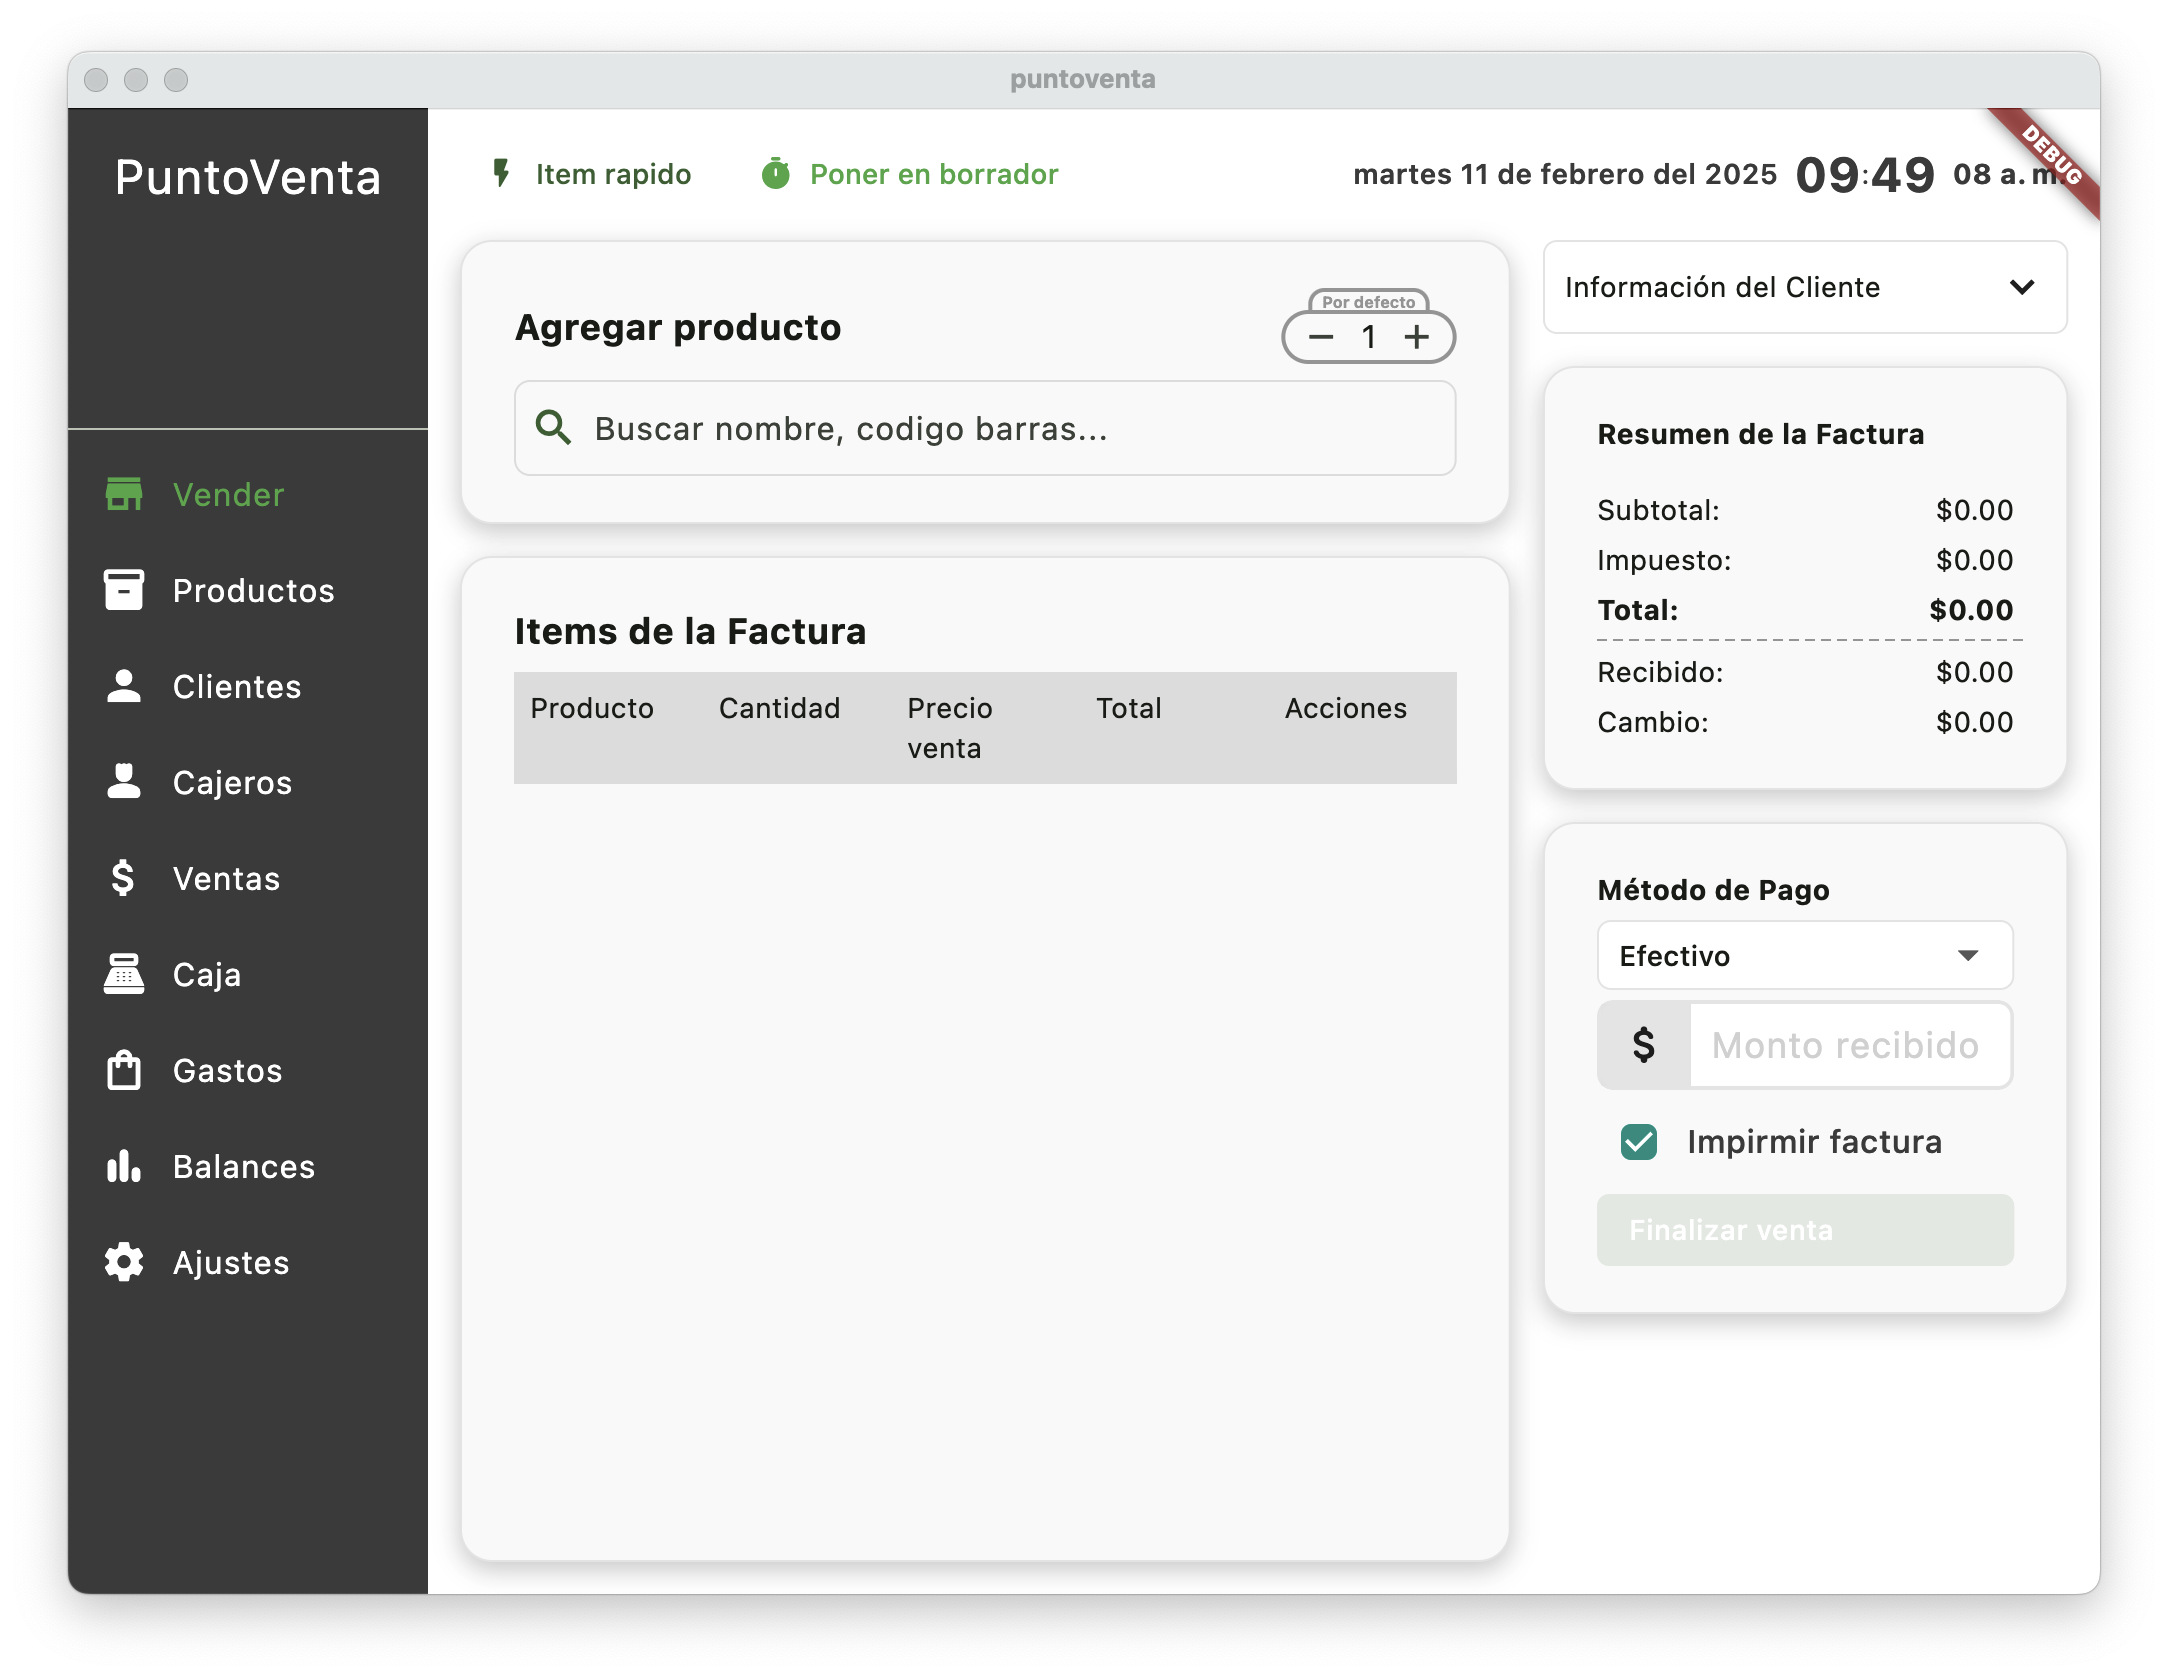Image resolution: width=2168 pixels, height=1678 pixels.
Task: Click the Clientes person icon
Action: click(124, 686)
